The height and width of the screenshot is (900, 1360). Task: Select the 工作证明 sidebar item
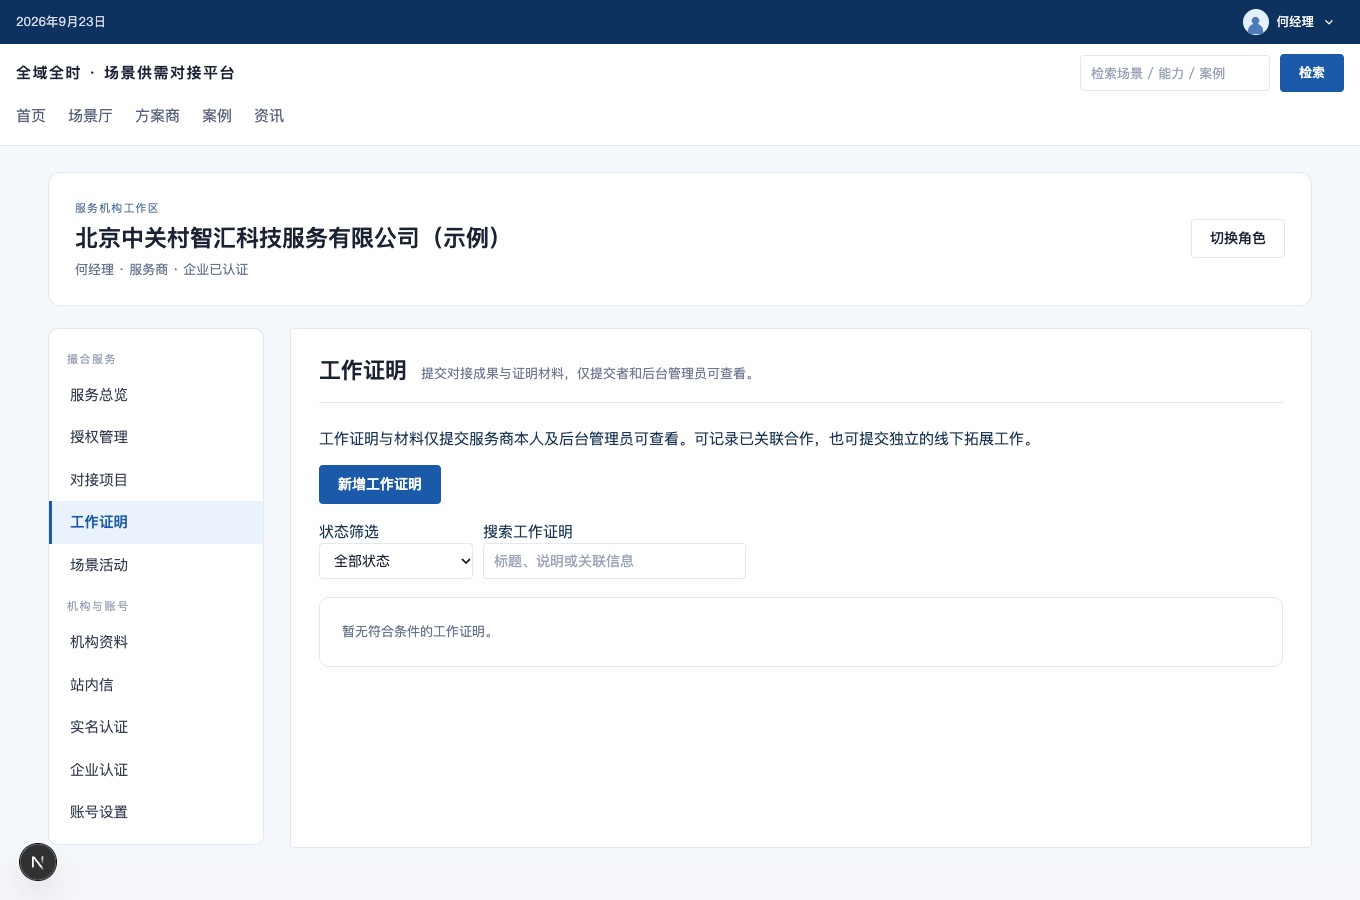click(x=156, y=522)
